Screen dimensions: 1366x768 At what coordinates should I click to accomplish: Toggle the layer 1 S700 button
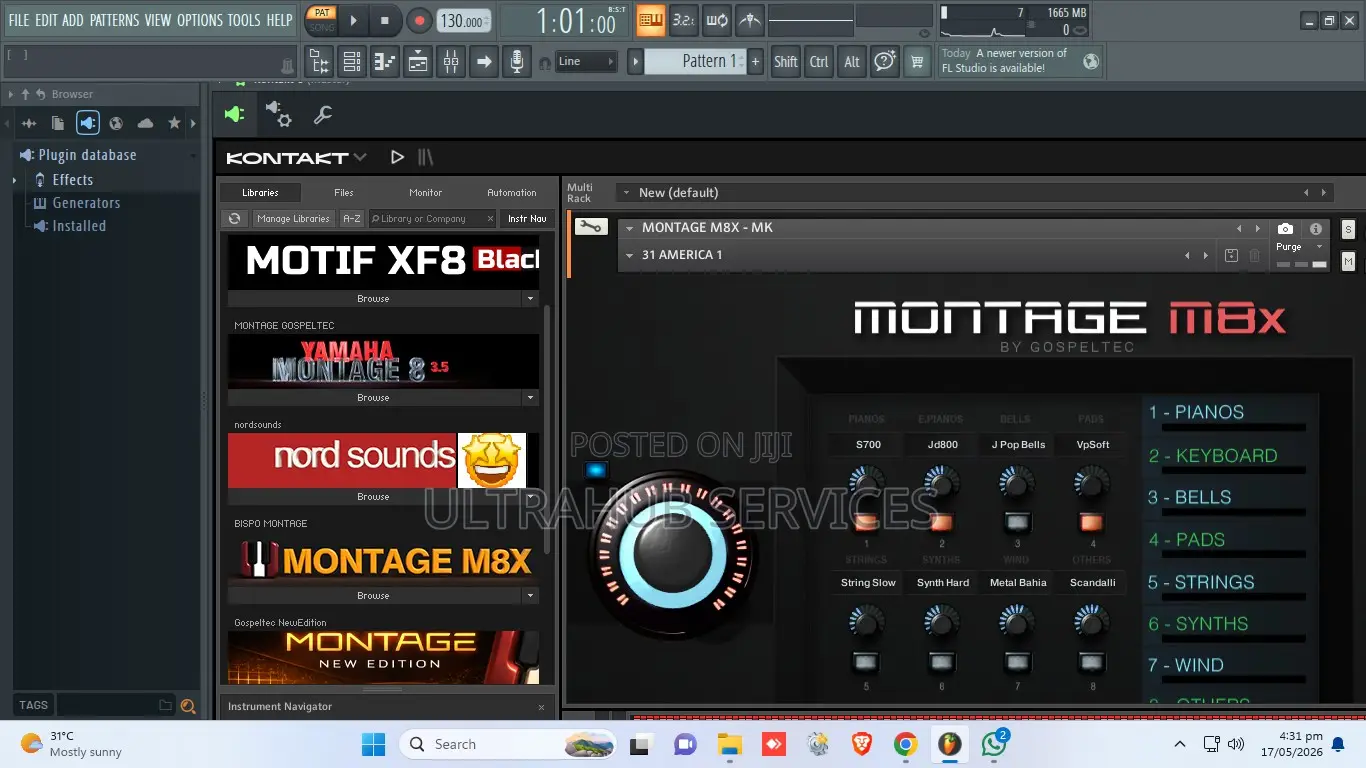866,522
